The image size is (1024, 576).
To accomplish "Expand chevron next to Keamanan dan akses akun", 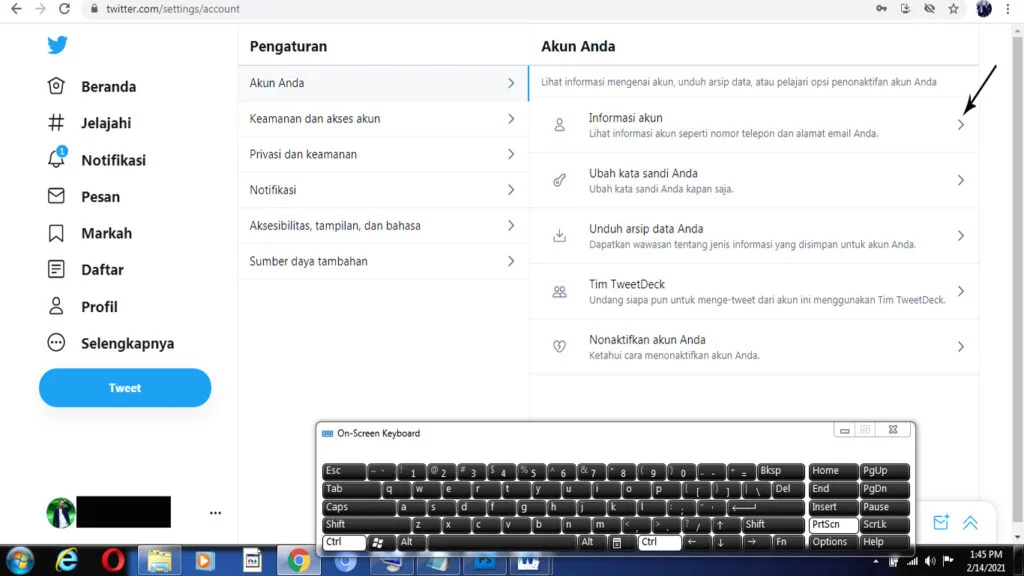I will point(511,119).
